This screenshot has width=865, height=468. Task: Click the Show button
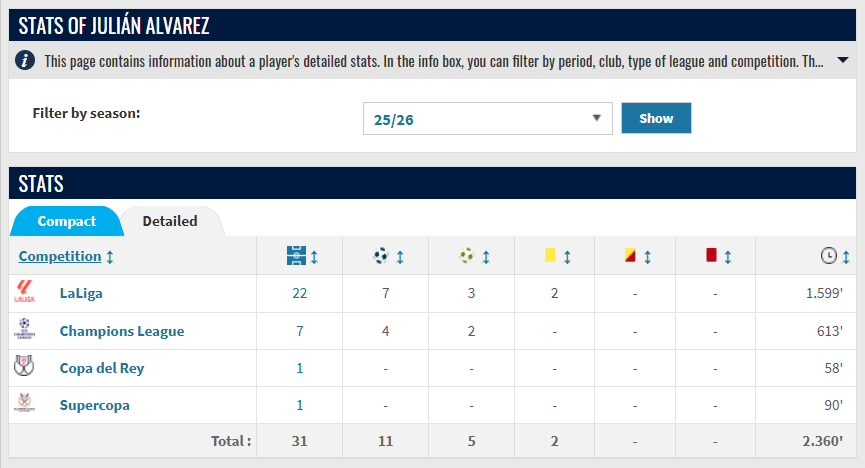656,118
